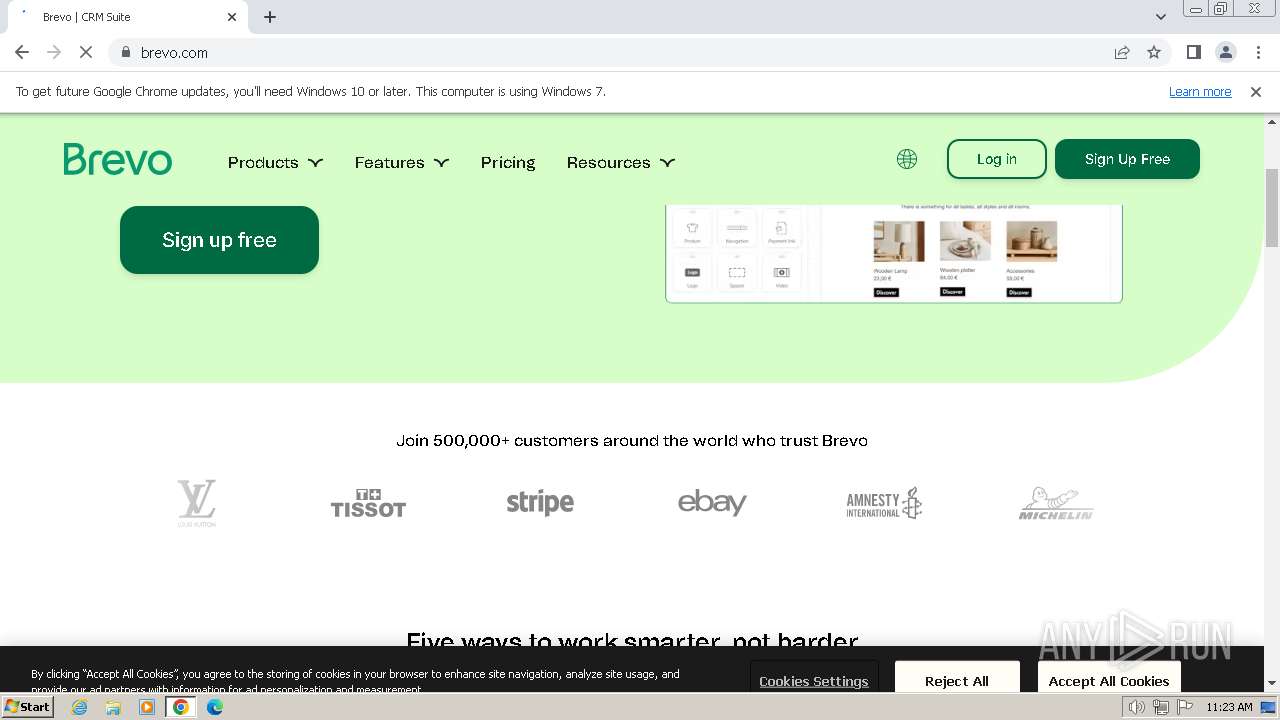The width and height of the screenshot is (1280, 720).
Task: Open the Chrome profile avatar
Action: click(1225, 52)
